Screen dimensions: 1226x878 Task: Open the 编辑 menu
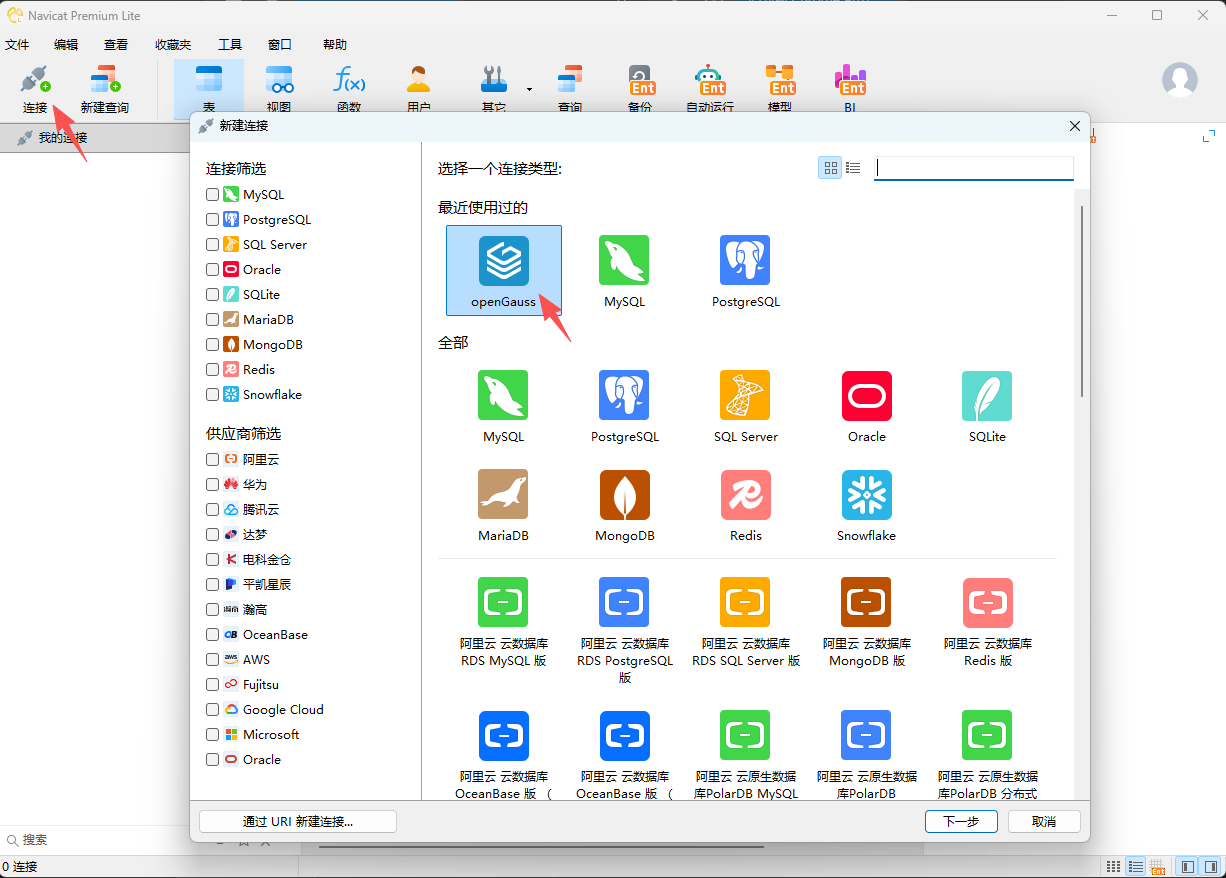(x=66, y=45)
